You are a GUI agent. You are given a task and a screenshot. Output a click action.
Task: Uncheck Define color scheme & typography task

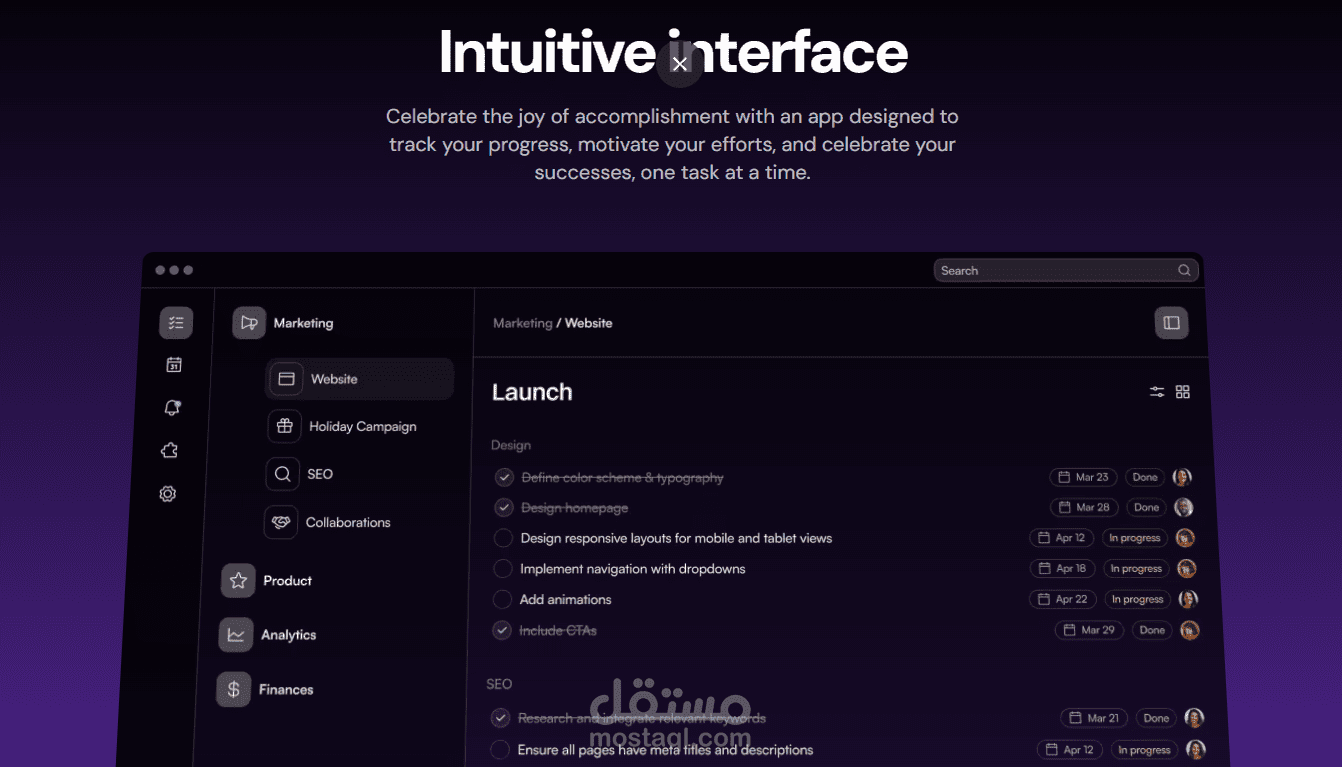[504, 478]
